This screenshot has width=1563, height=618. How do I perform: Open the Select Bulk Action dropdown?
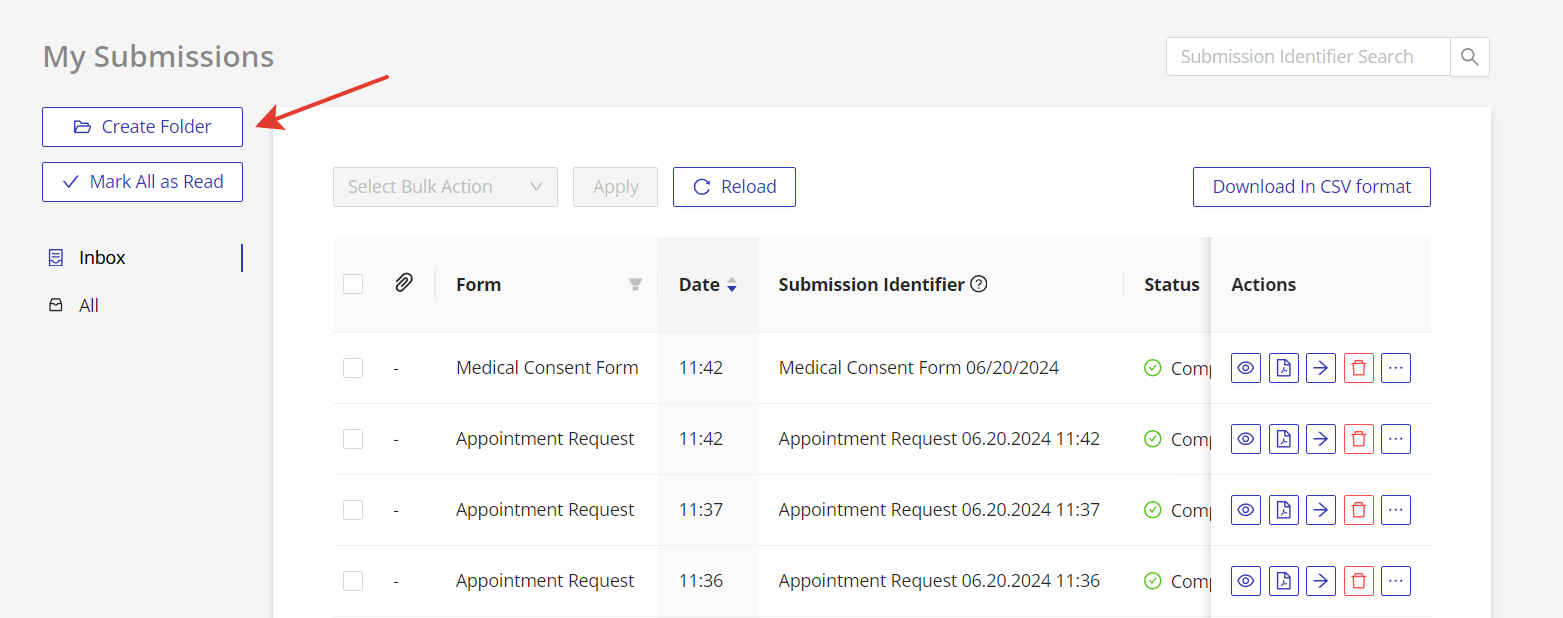click(x=445, y=187)
